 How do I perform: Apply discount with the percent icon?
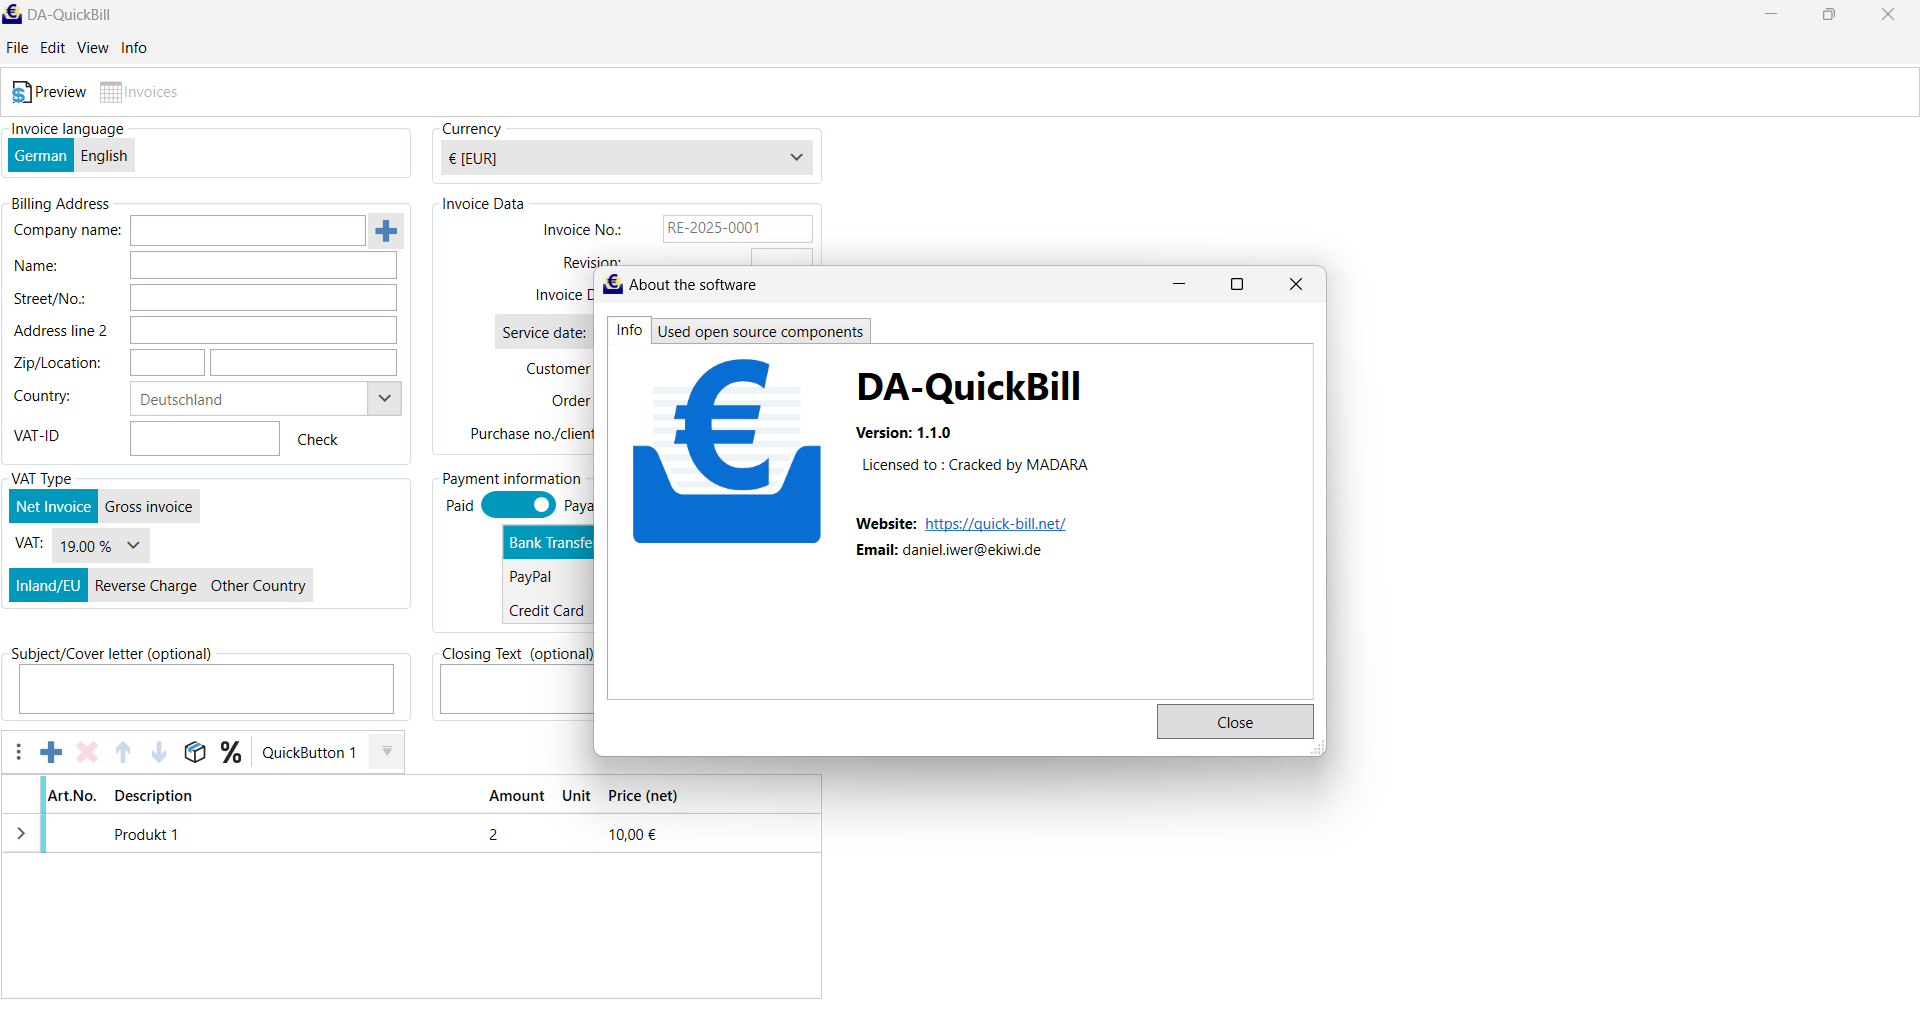pyautogui.click(x=231, y=752)
